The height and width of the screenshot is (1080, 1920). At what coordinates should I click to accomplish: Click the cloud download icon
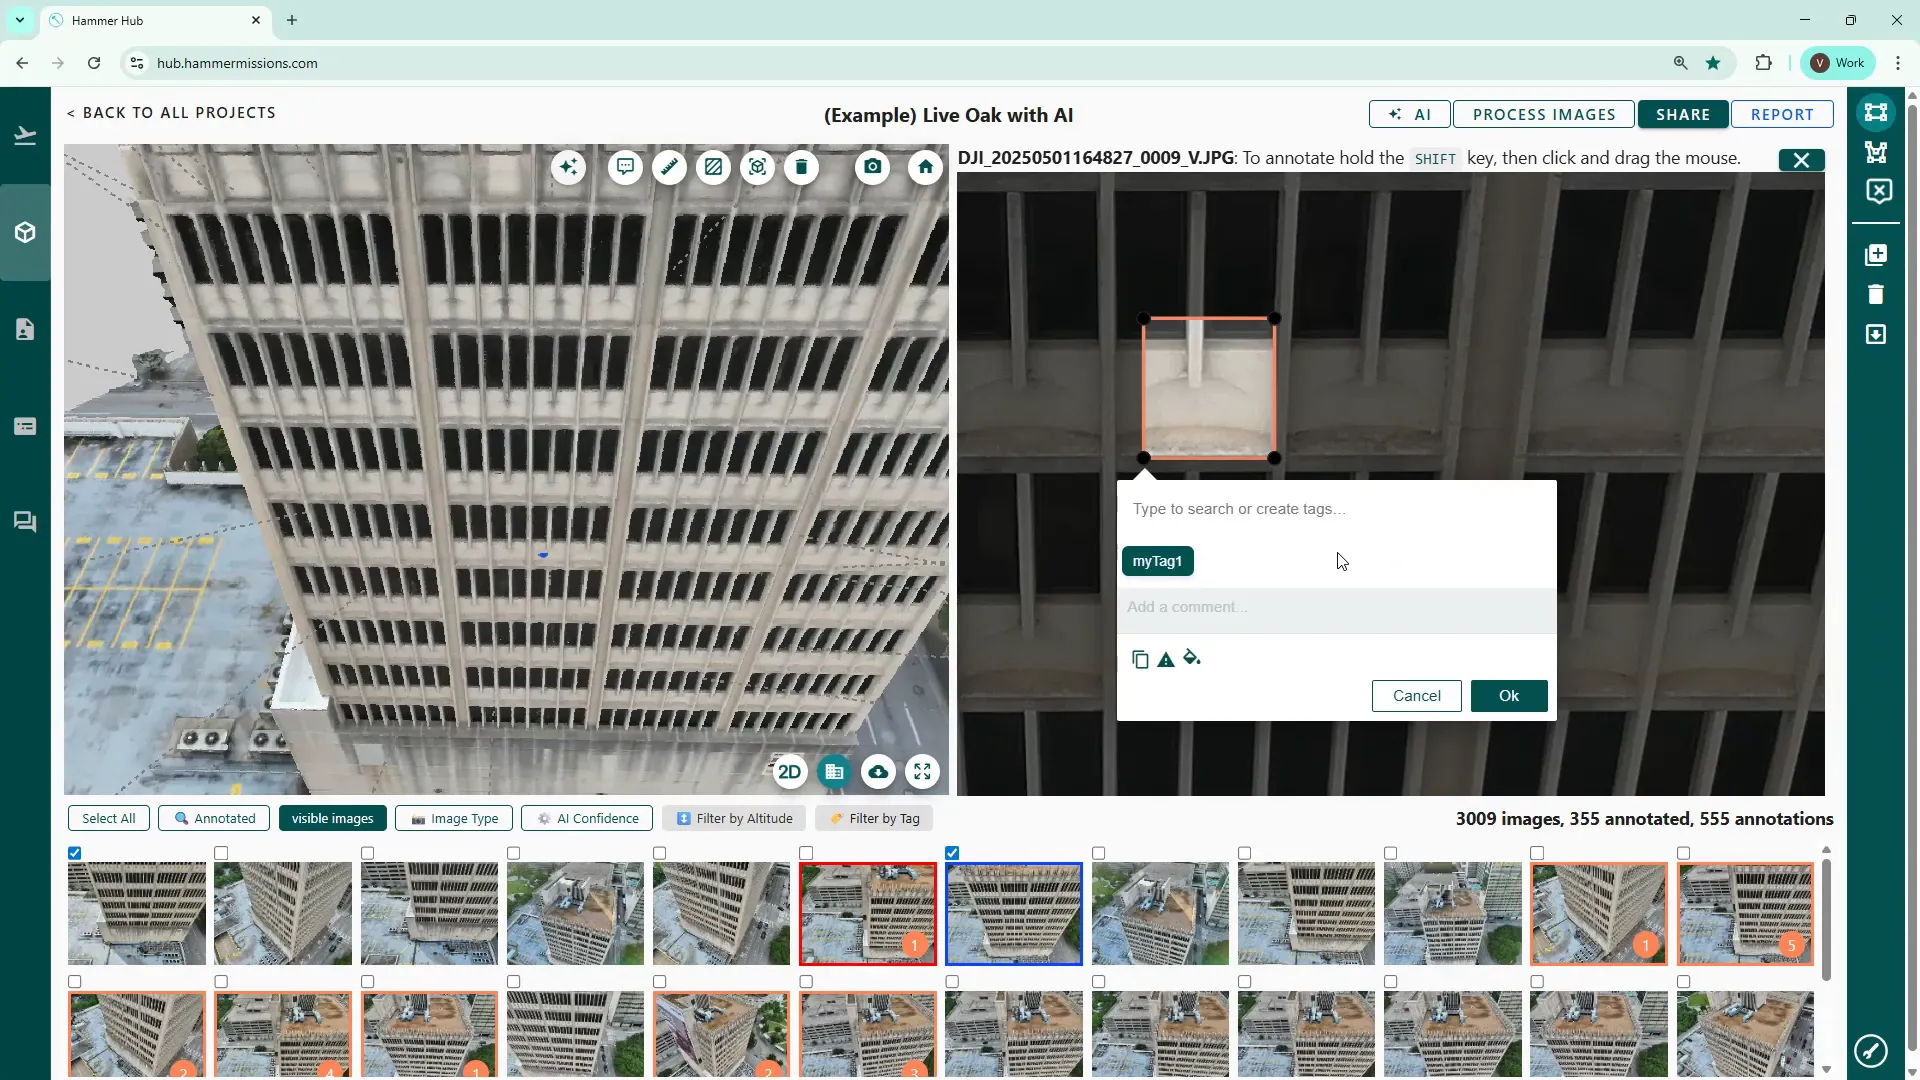[878, 772]
